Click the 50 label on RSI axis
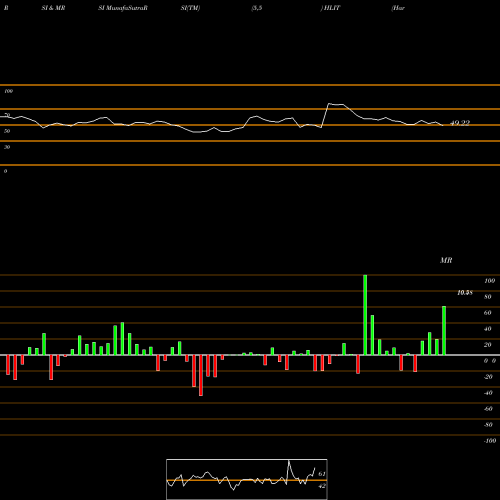Screen dimensions: 500x500 [7, 131]
